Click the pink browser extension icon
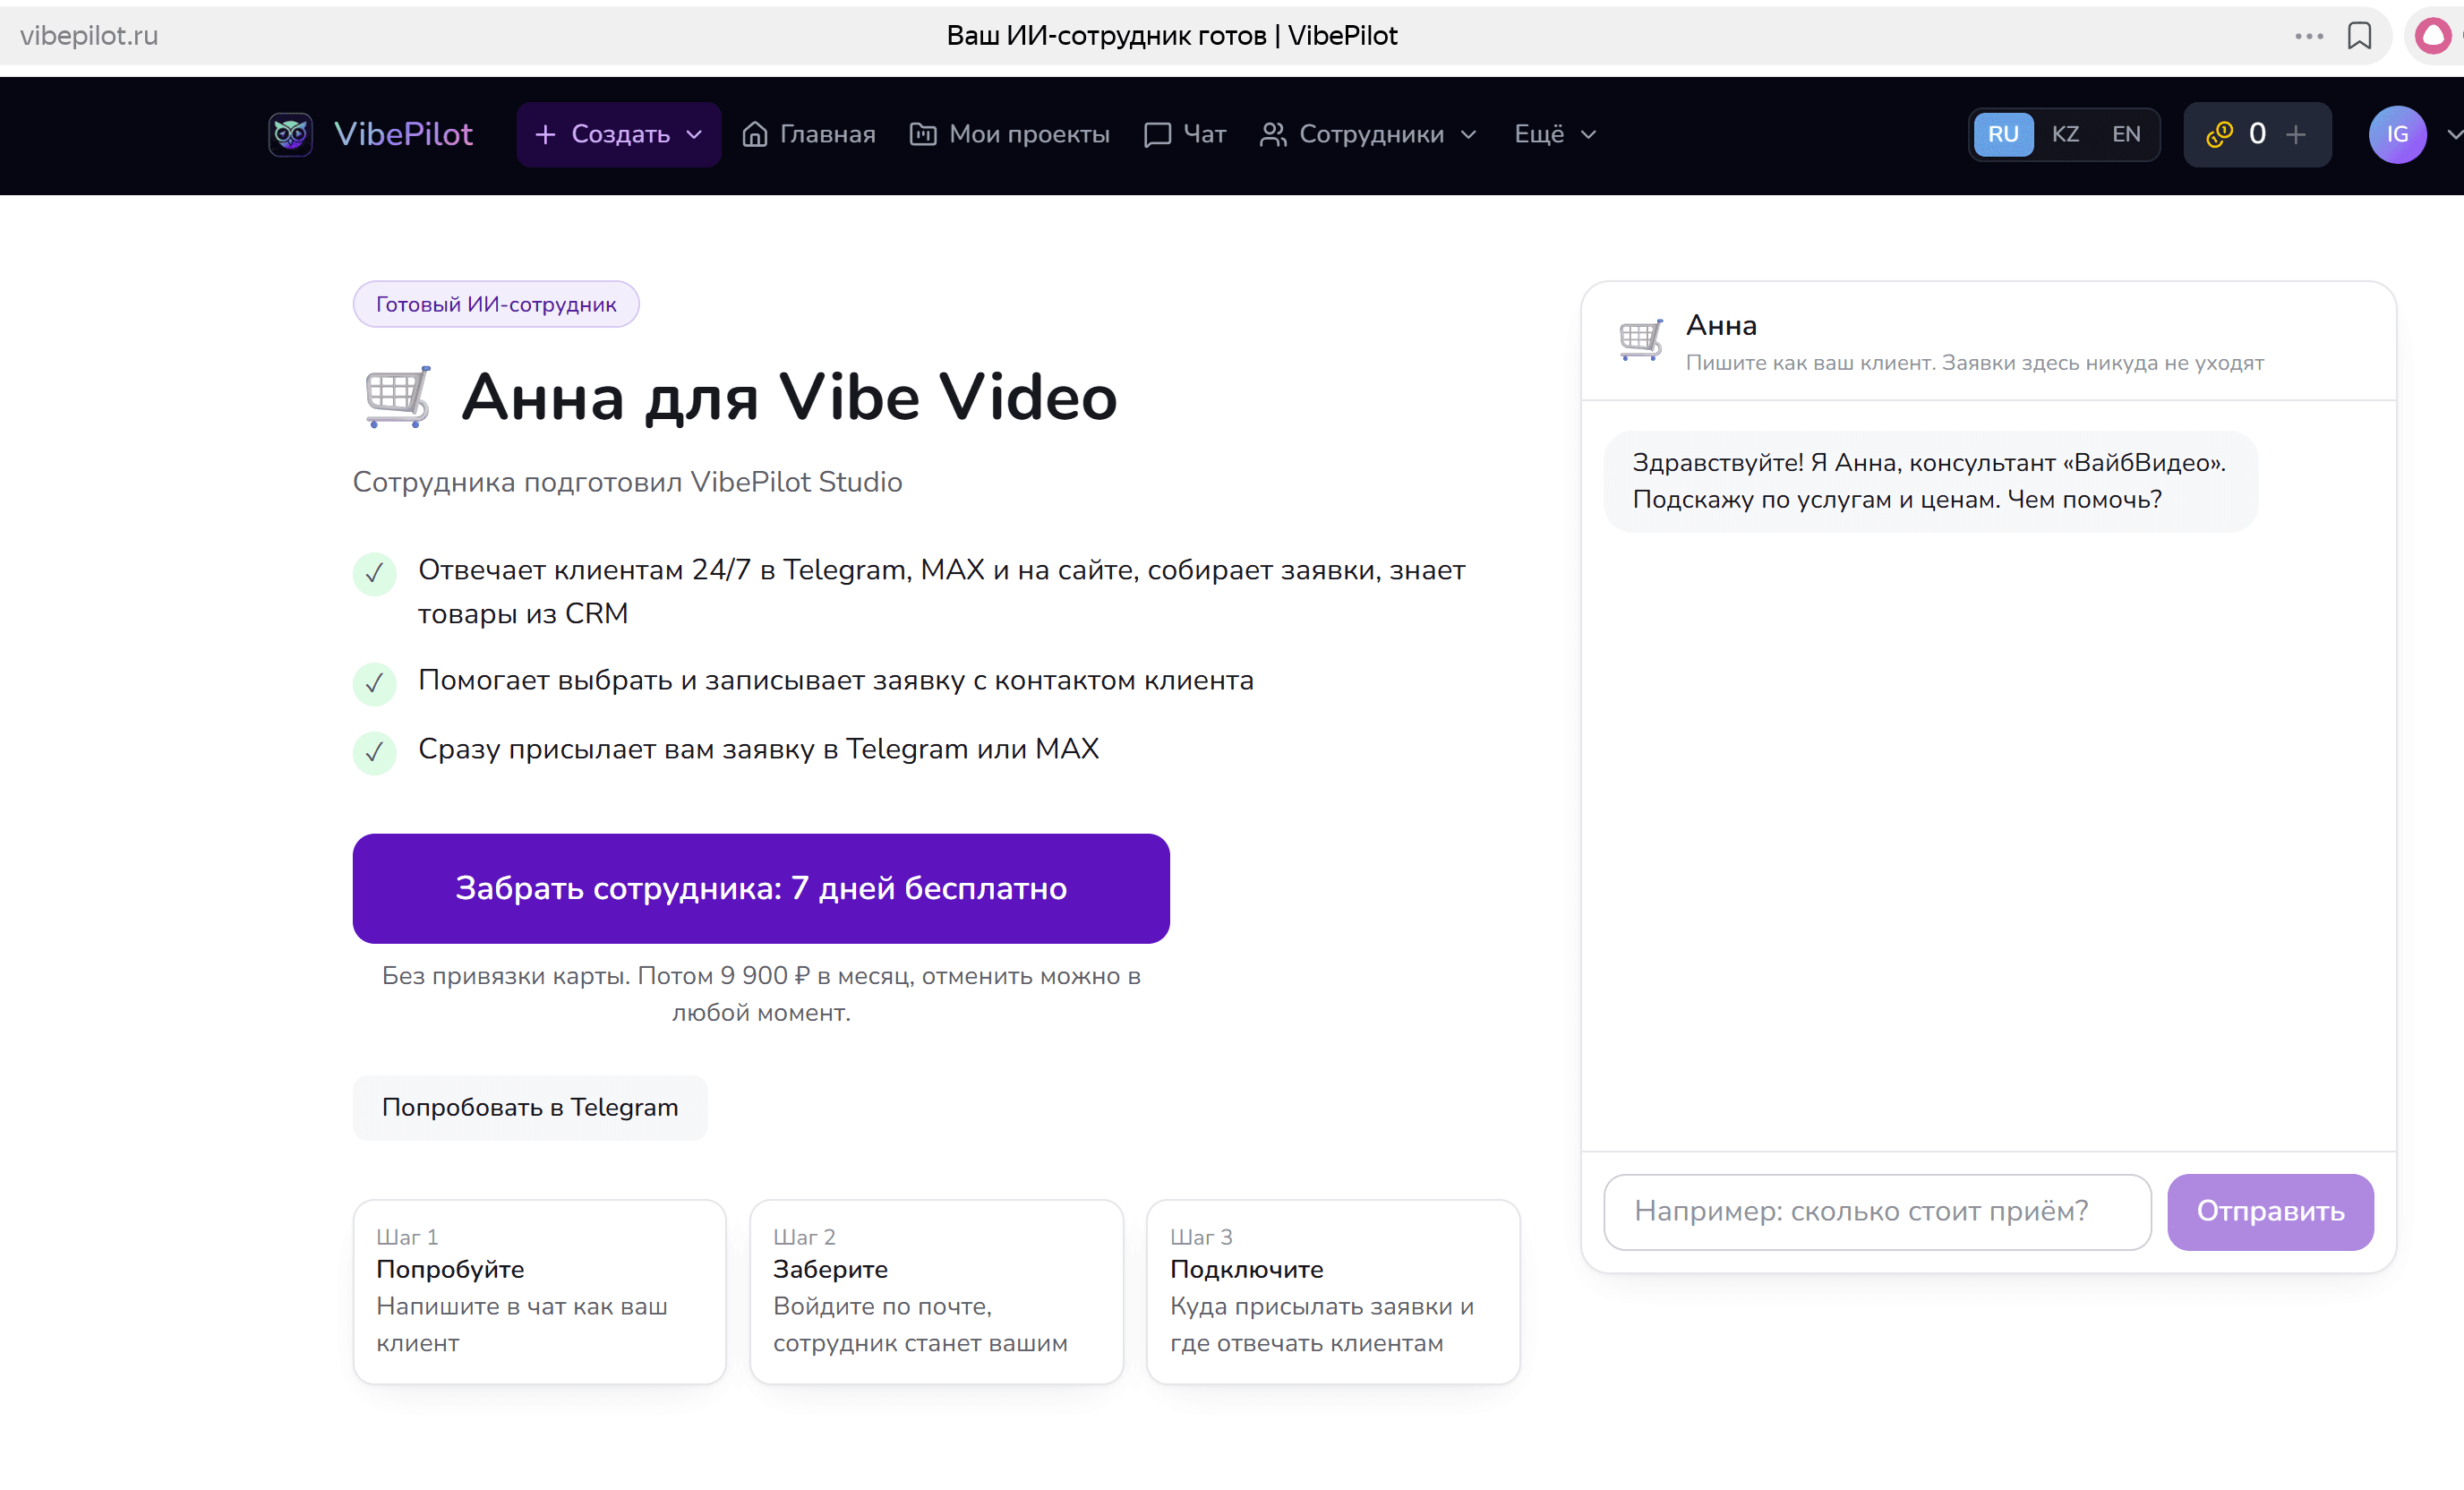Image resolution: width=2464 pixels, height=1490 pixels. coord(2433,36)
